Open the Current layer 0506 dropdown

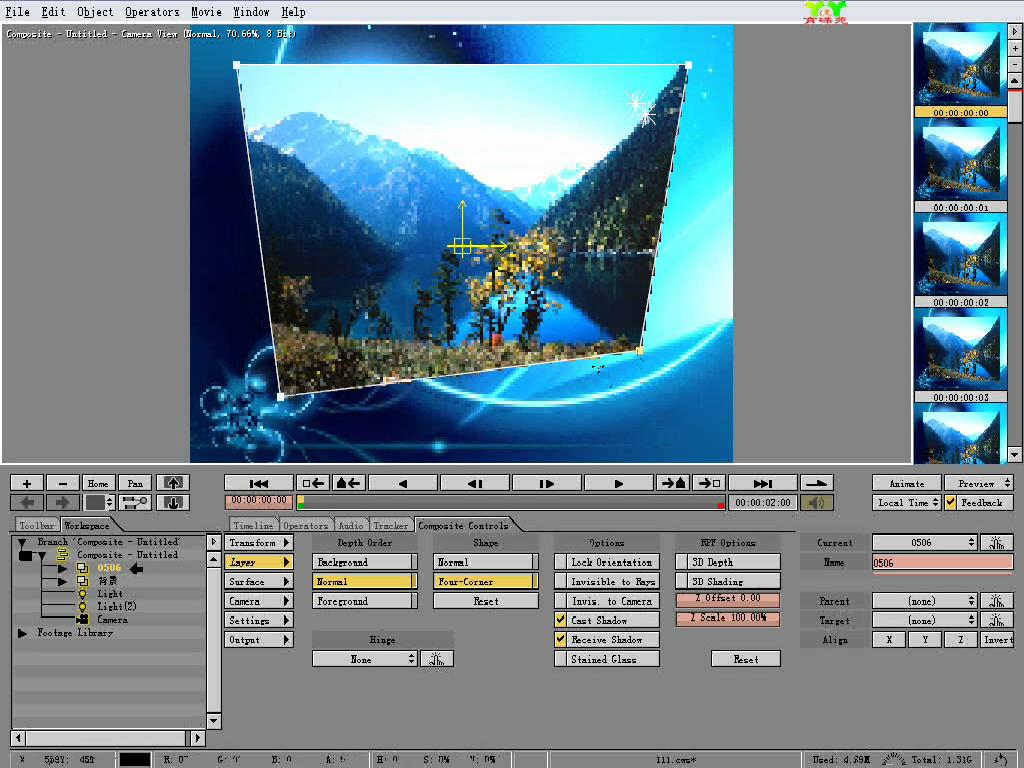click(x=925, y=543)
